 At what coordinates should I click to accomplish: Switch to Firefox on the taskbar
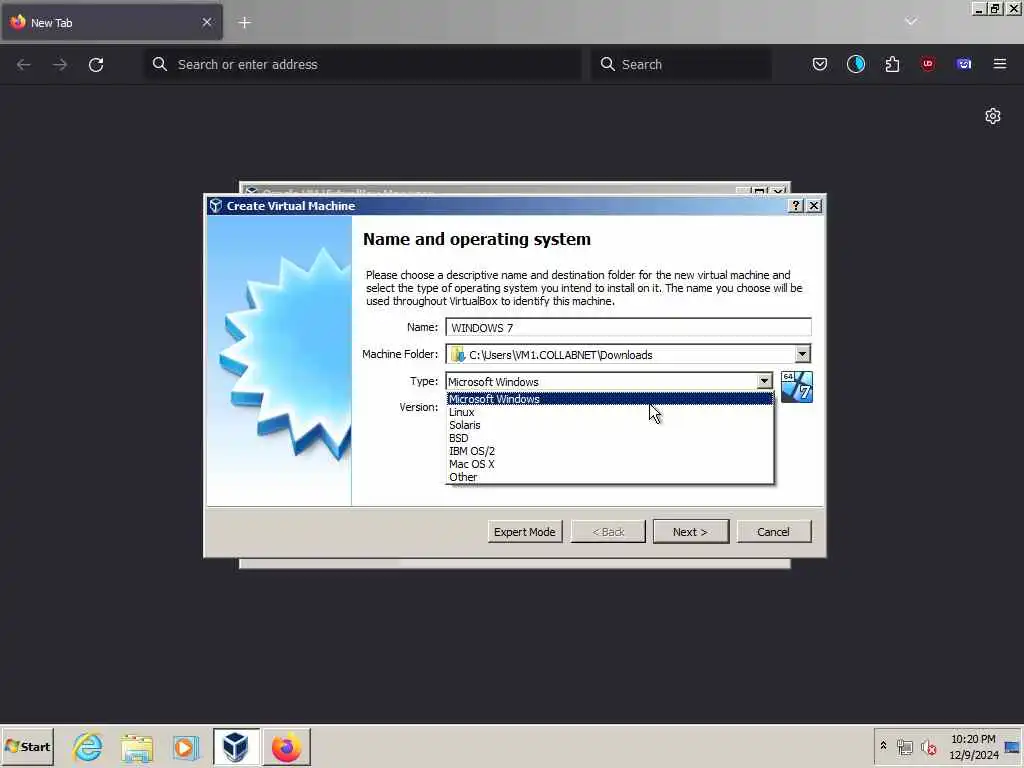point(287,747)
